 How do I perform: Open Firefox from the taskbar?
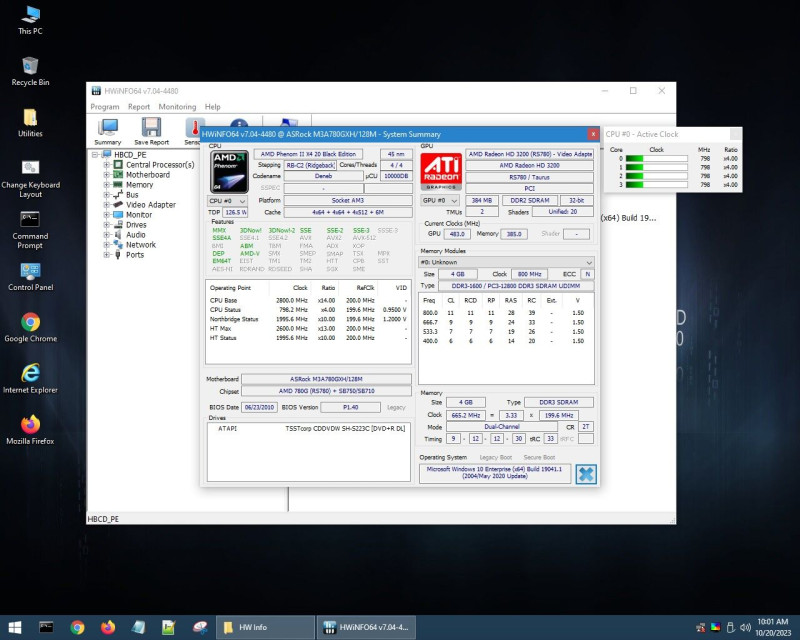(x=108, y=627)
